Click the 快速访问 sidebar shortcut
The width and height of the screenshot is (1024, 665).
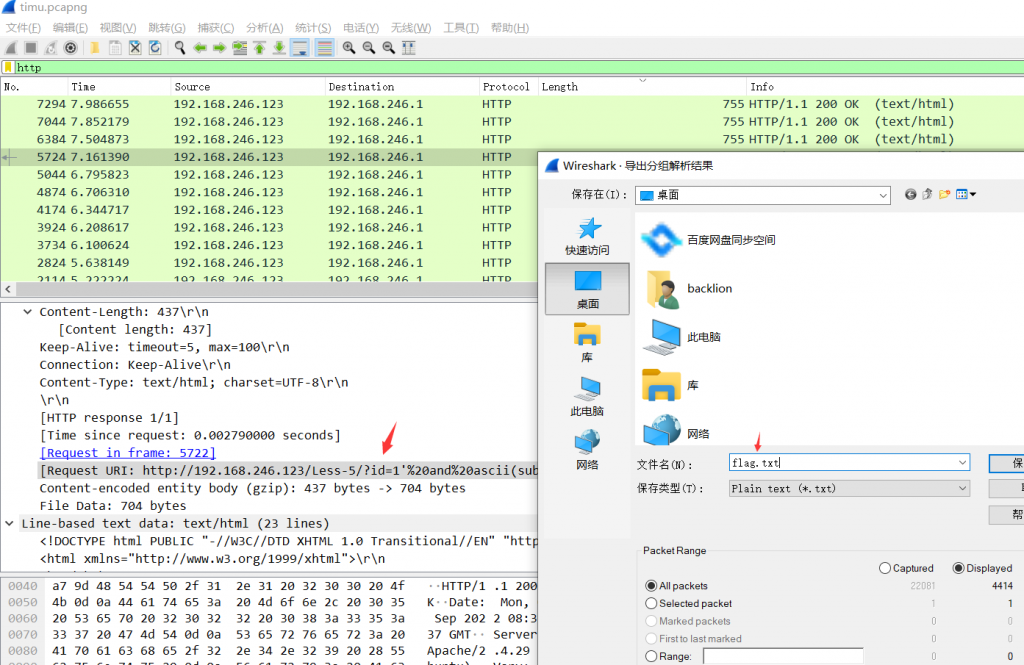[587, 238]
